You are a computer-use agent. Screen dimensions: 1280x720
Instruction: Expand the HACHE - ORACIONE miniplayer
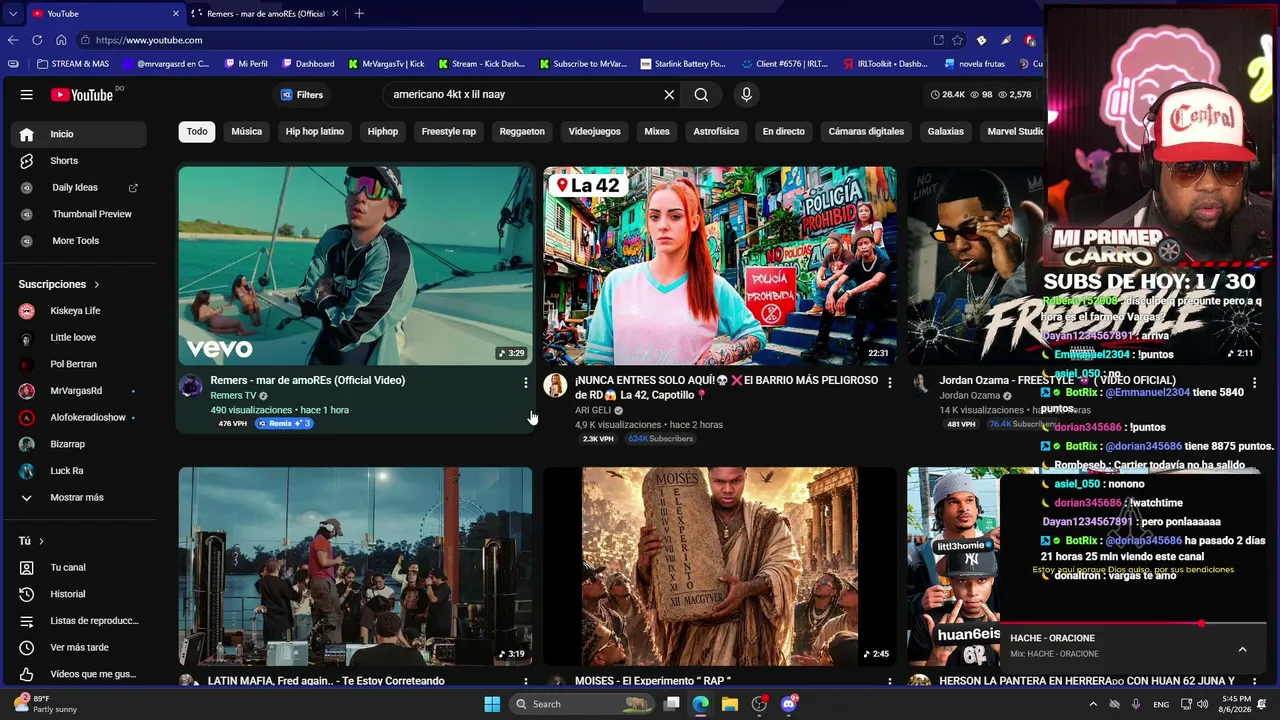(x=1242, y=649)
